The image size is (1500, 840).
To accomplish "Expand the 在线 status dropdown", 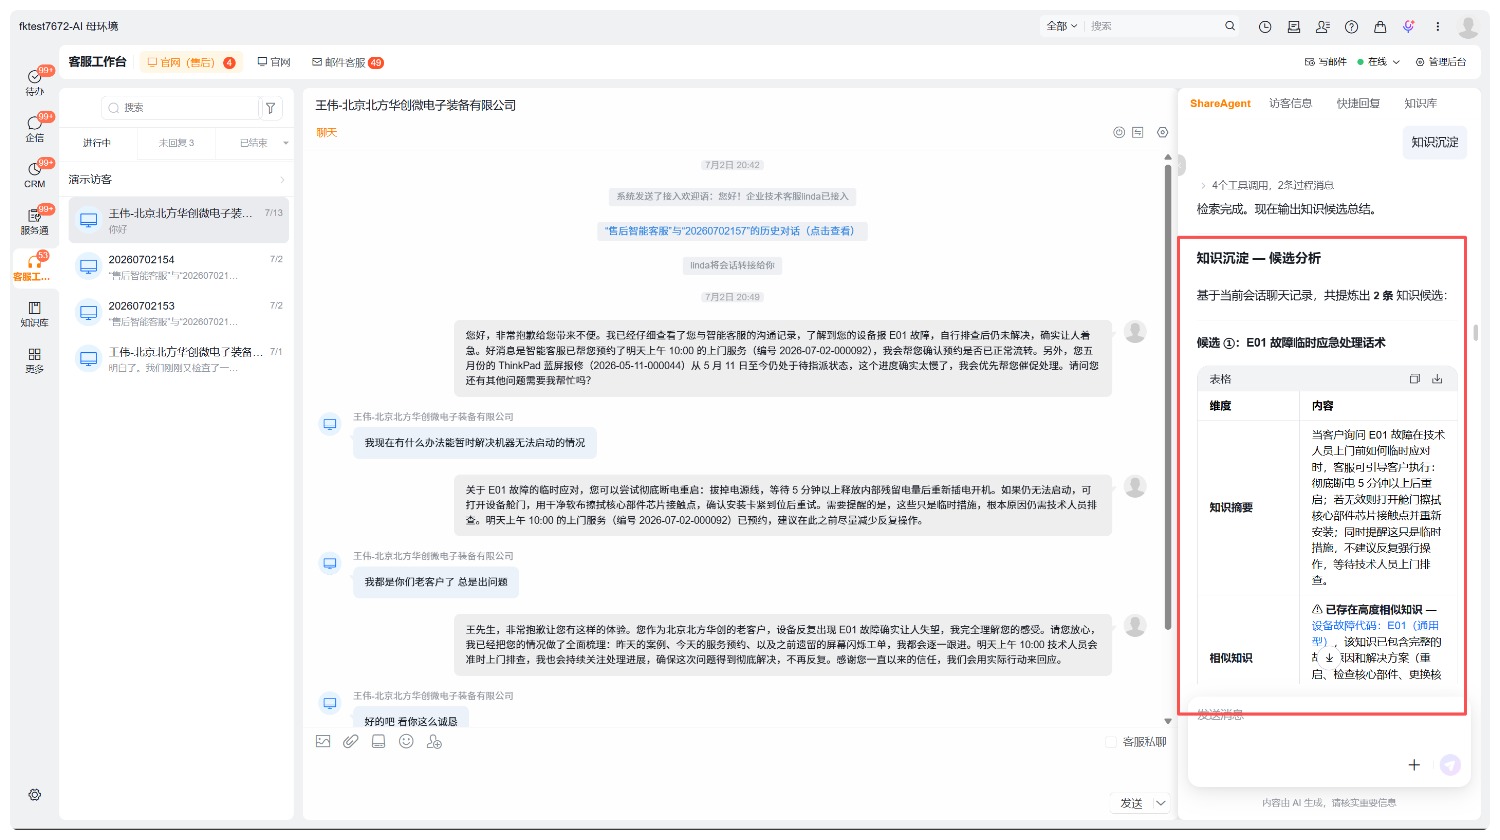I will point(1379,62).
